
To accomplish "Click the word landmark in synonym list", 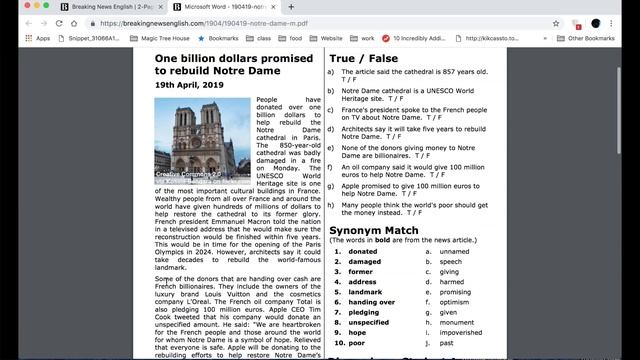I will click(365, 292).
